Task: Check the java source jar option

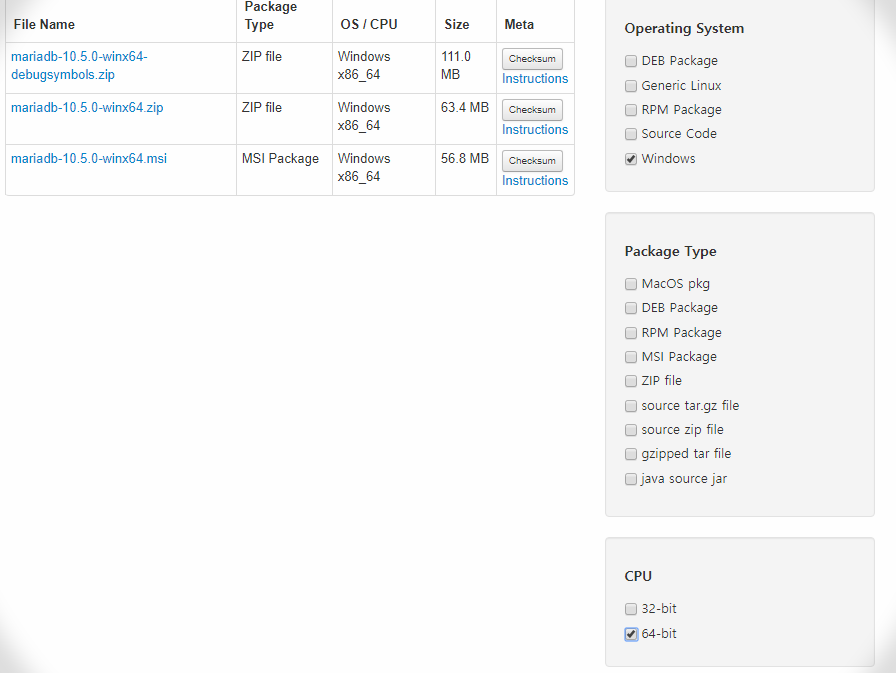Action: click(x=631, y=479)
